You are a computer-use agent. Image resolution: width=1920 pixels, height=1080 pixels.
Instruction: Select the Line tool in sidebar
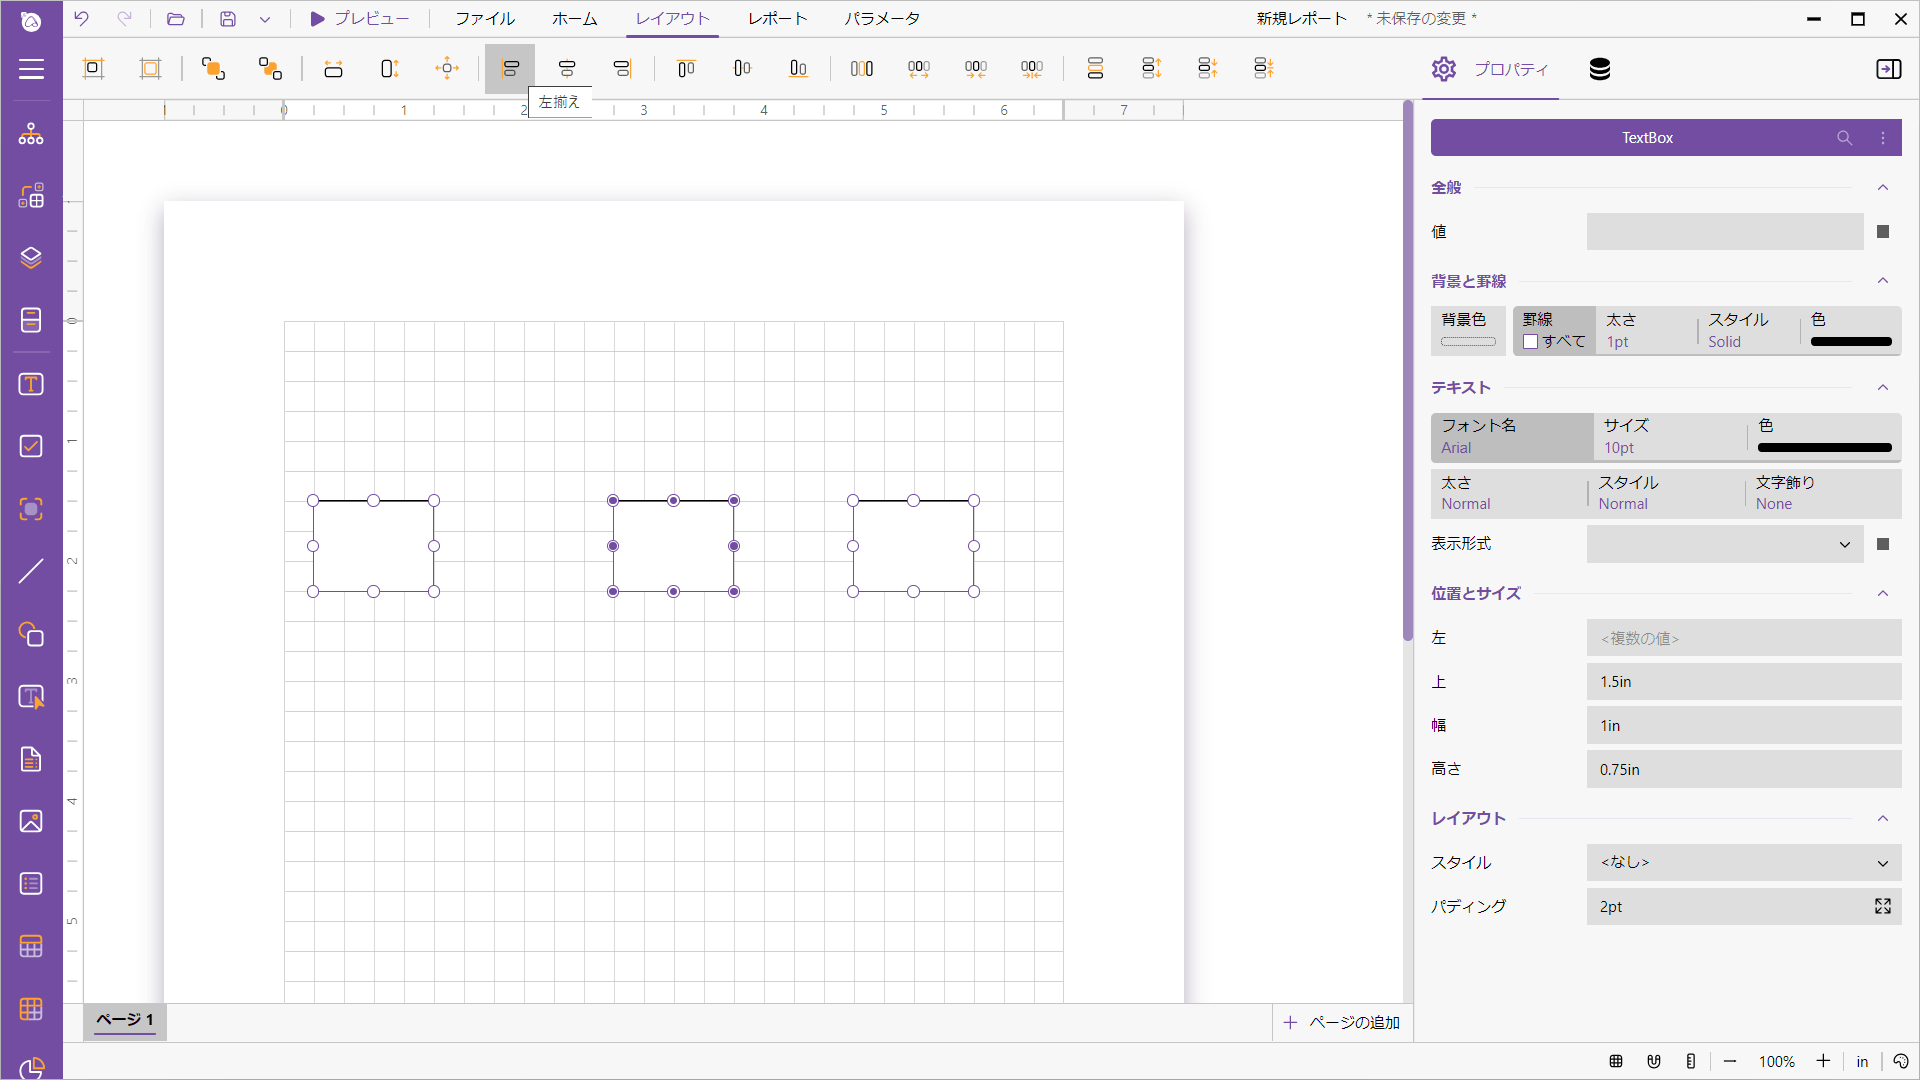[31, 571]
